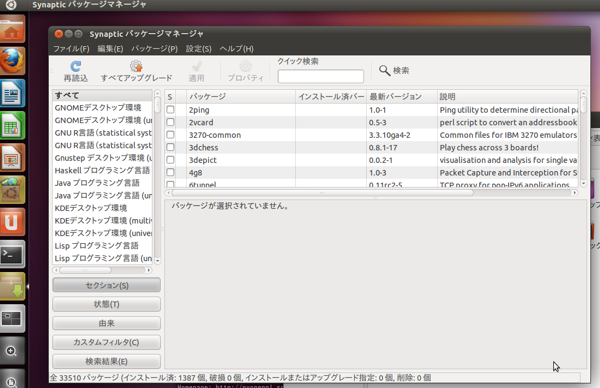The height and width of the screenshot is (388, 600).
Task: Toggle the status checkbox for 3dchess
Action: (x=170, y=147)
